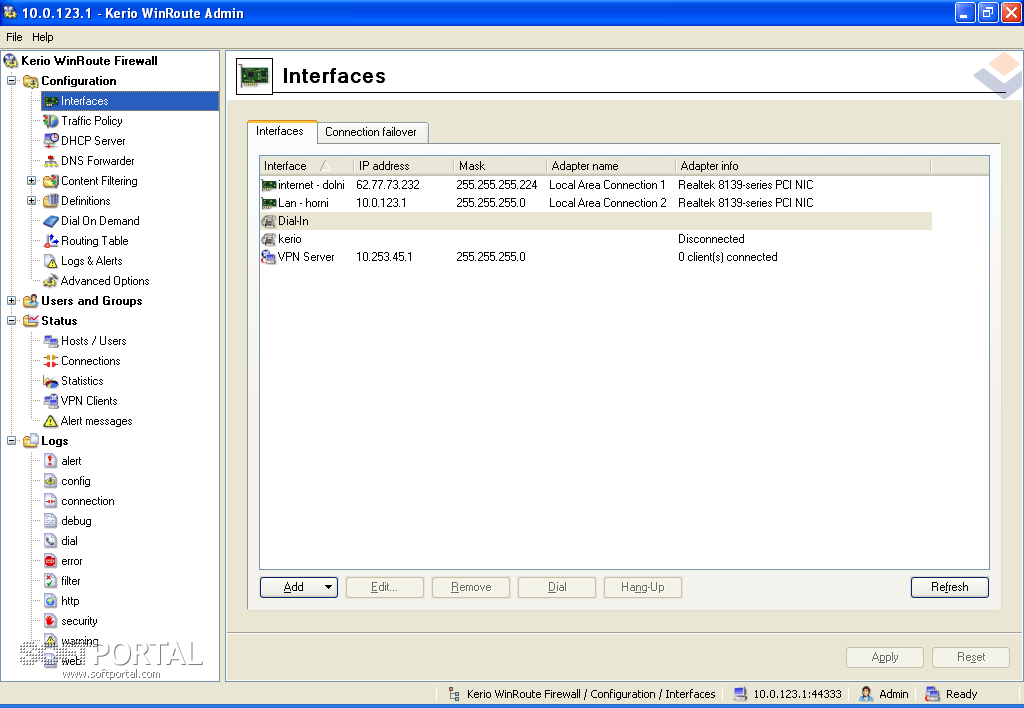Select the Interfaces tab
This screenshot has height=708, width=1024.
[x=280, y=131]
